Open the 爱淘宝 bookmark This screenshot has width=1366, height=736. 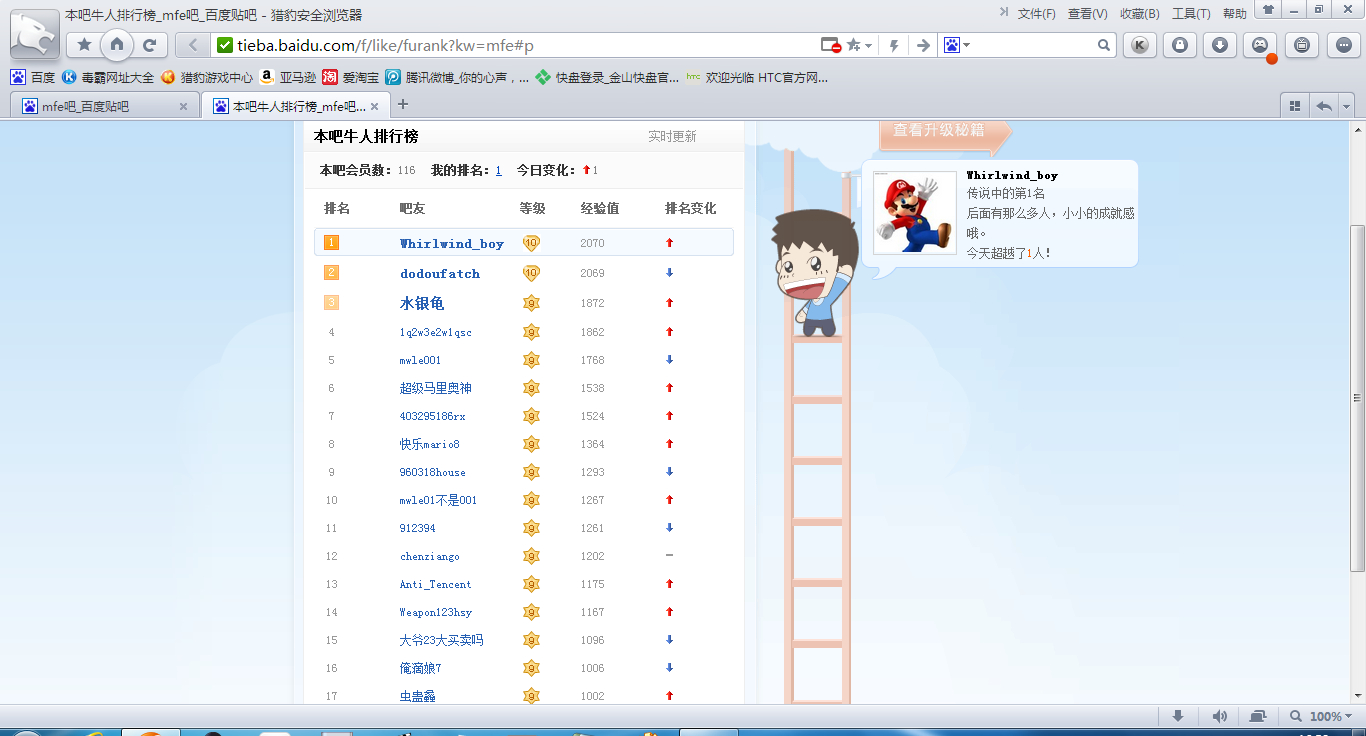351,77
